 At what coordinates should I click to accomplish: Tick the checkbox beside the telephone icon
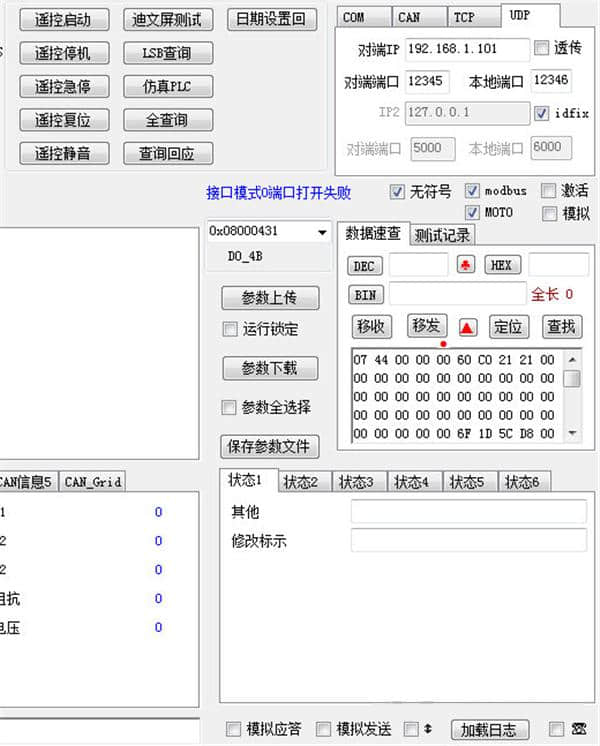pos(557,729)
